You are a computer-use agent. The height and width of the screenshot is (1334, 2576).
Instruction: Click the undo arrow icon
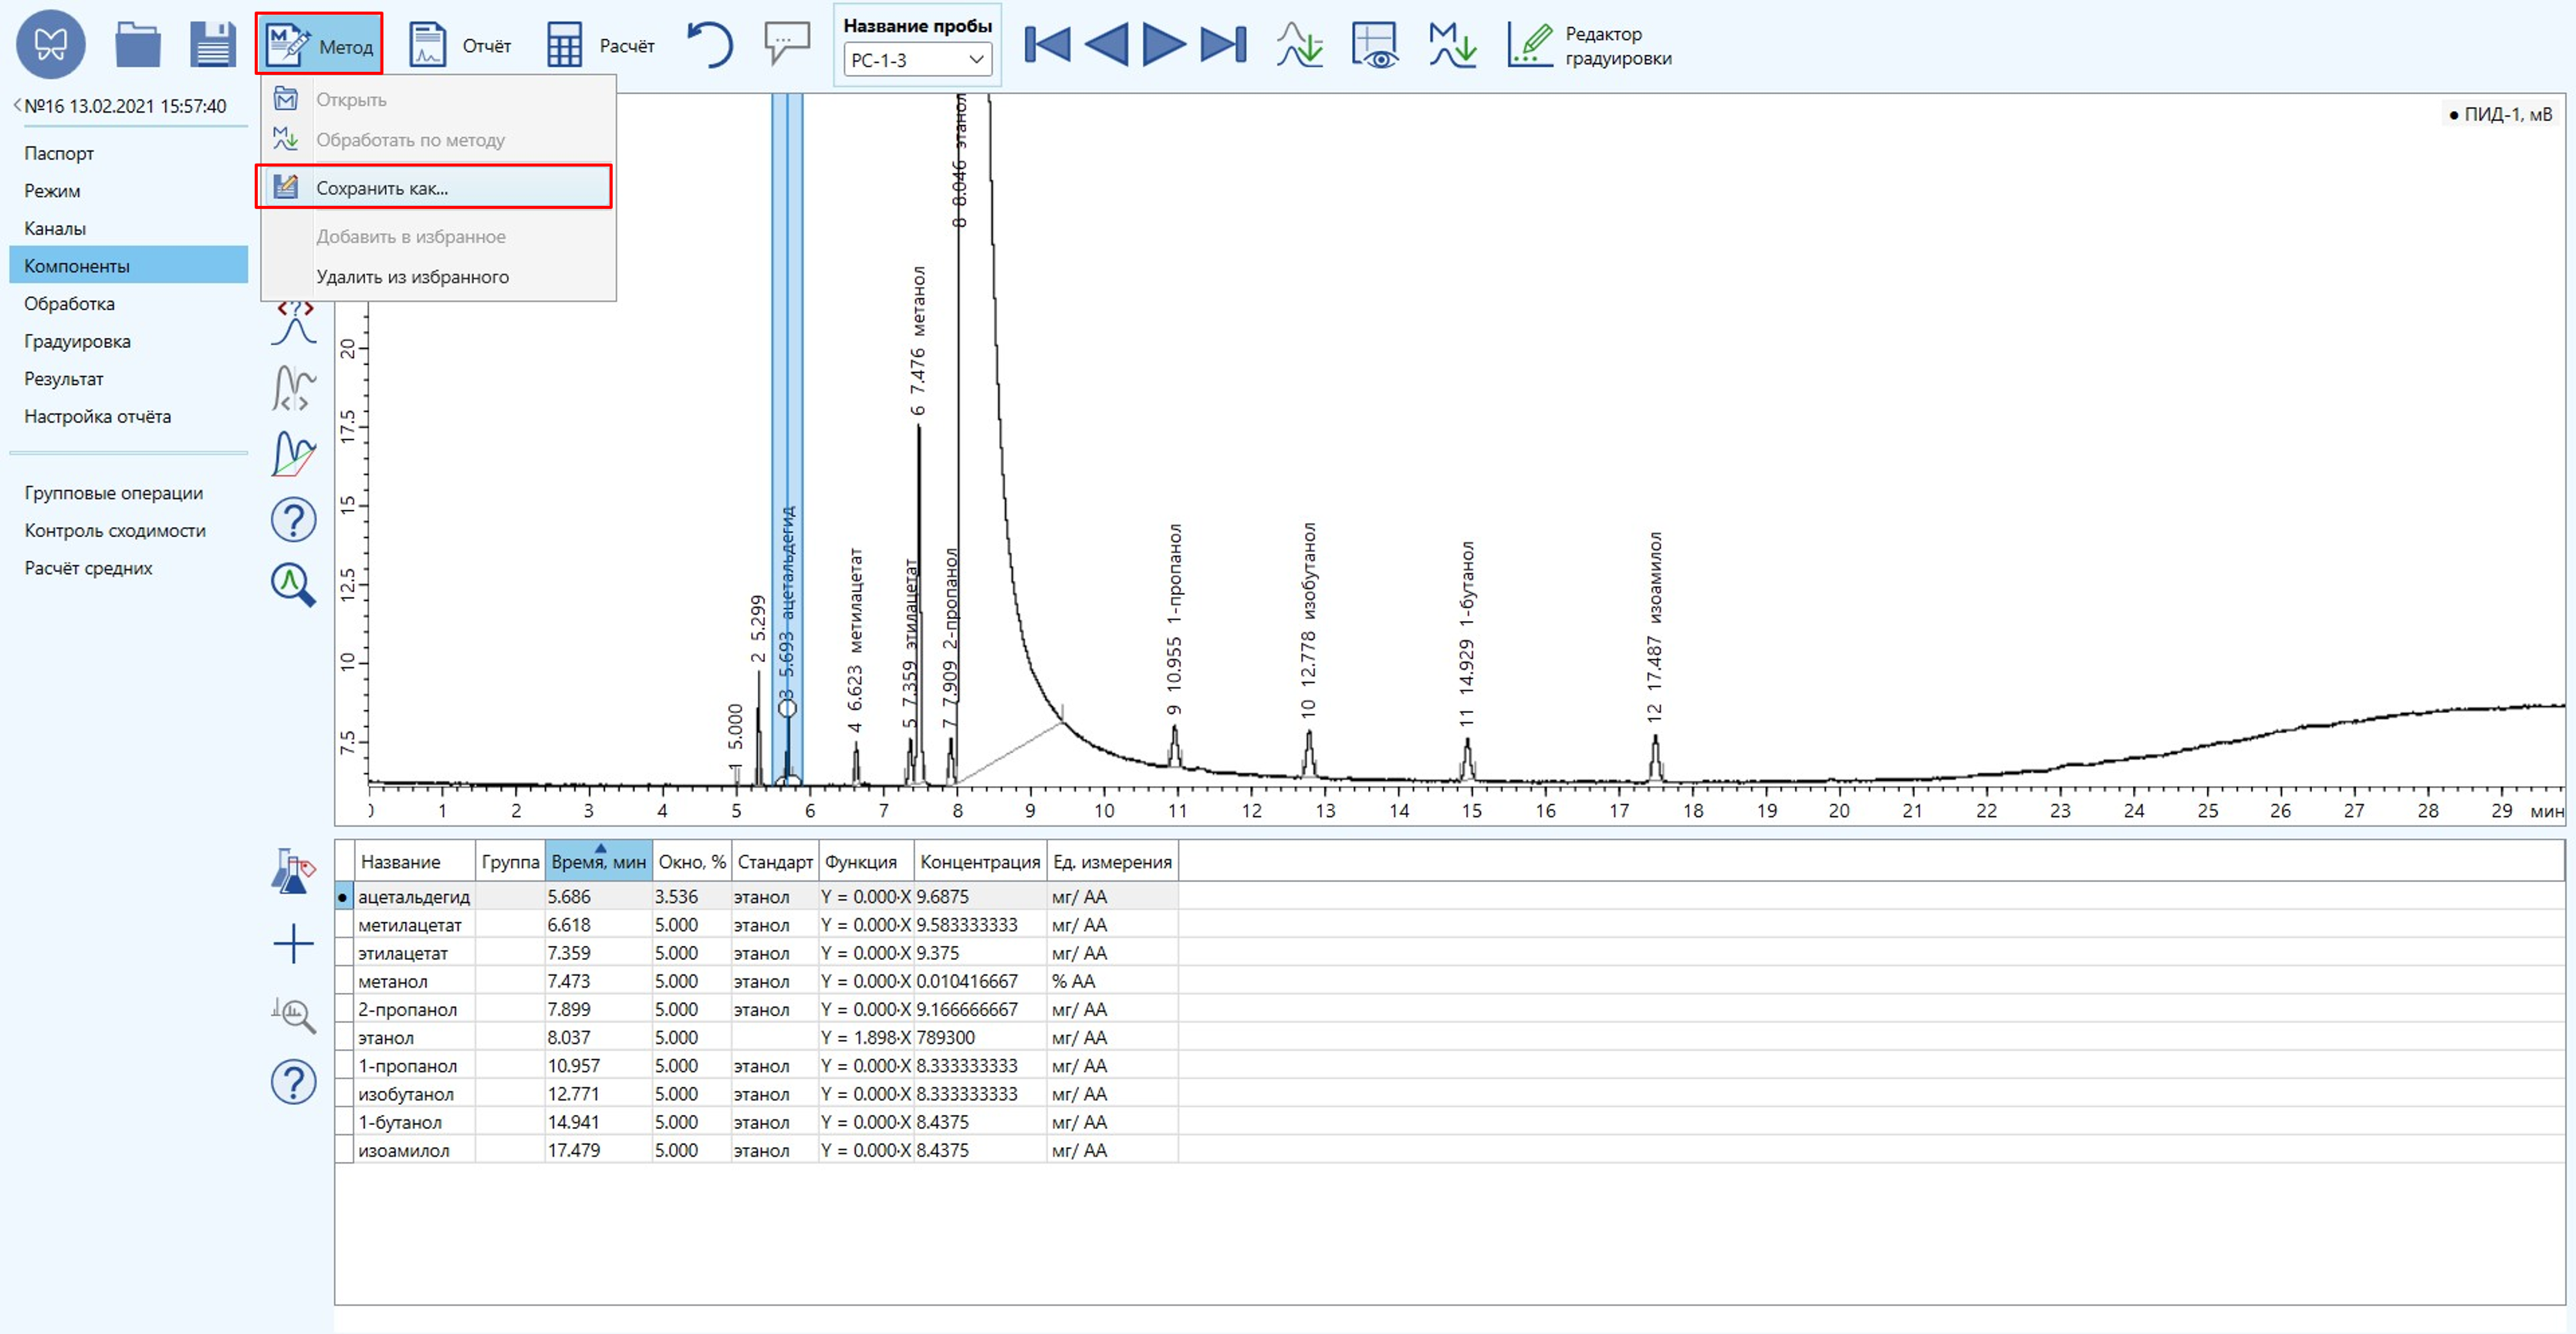click(x=710, y=45)
